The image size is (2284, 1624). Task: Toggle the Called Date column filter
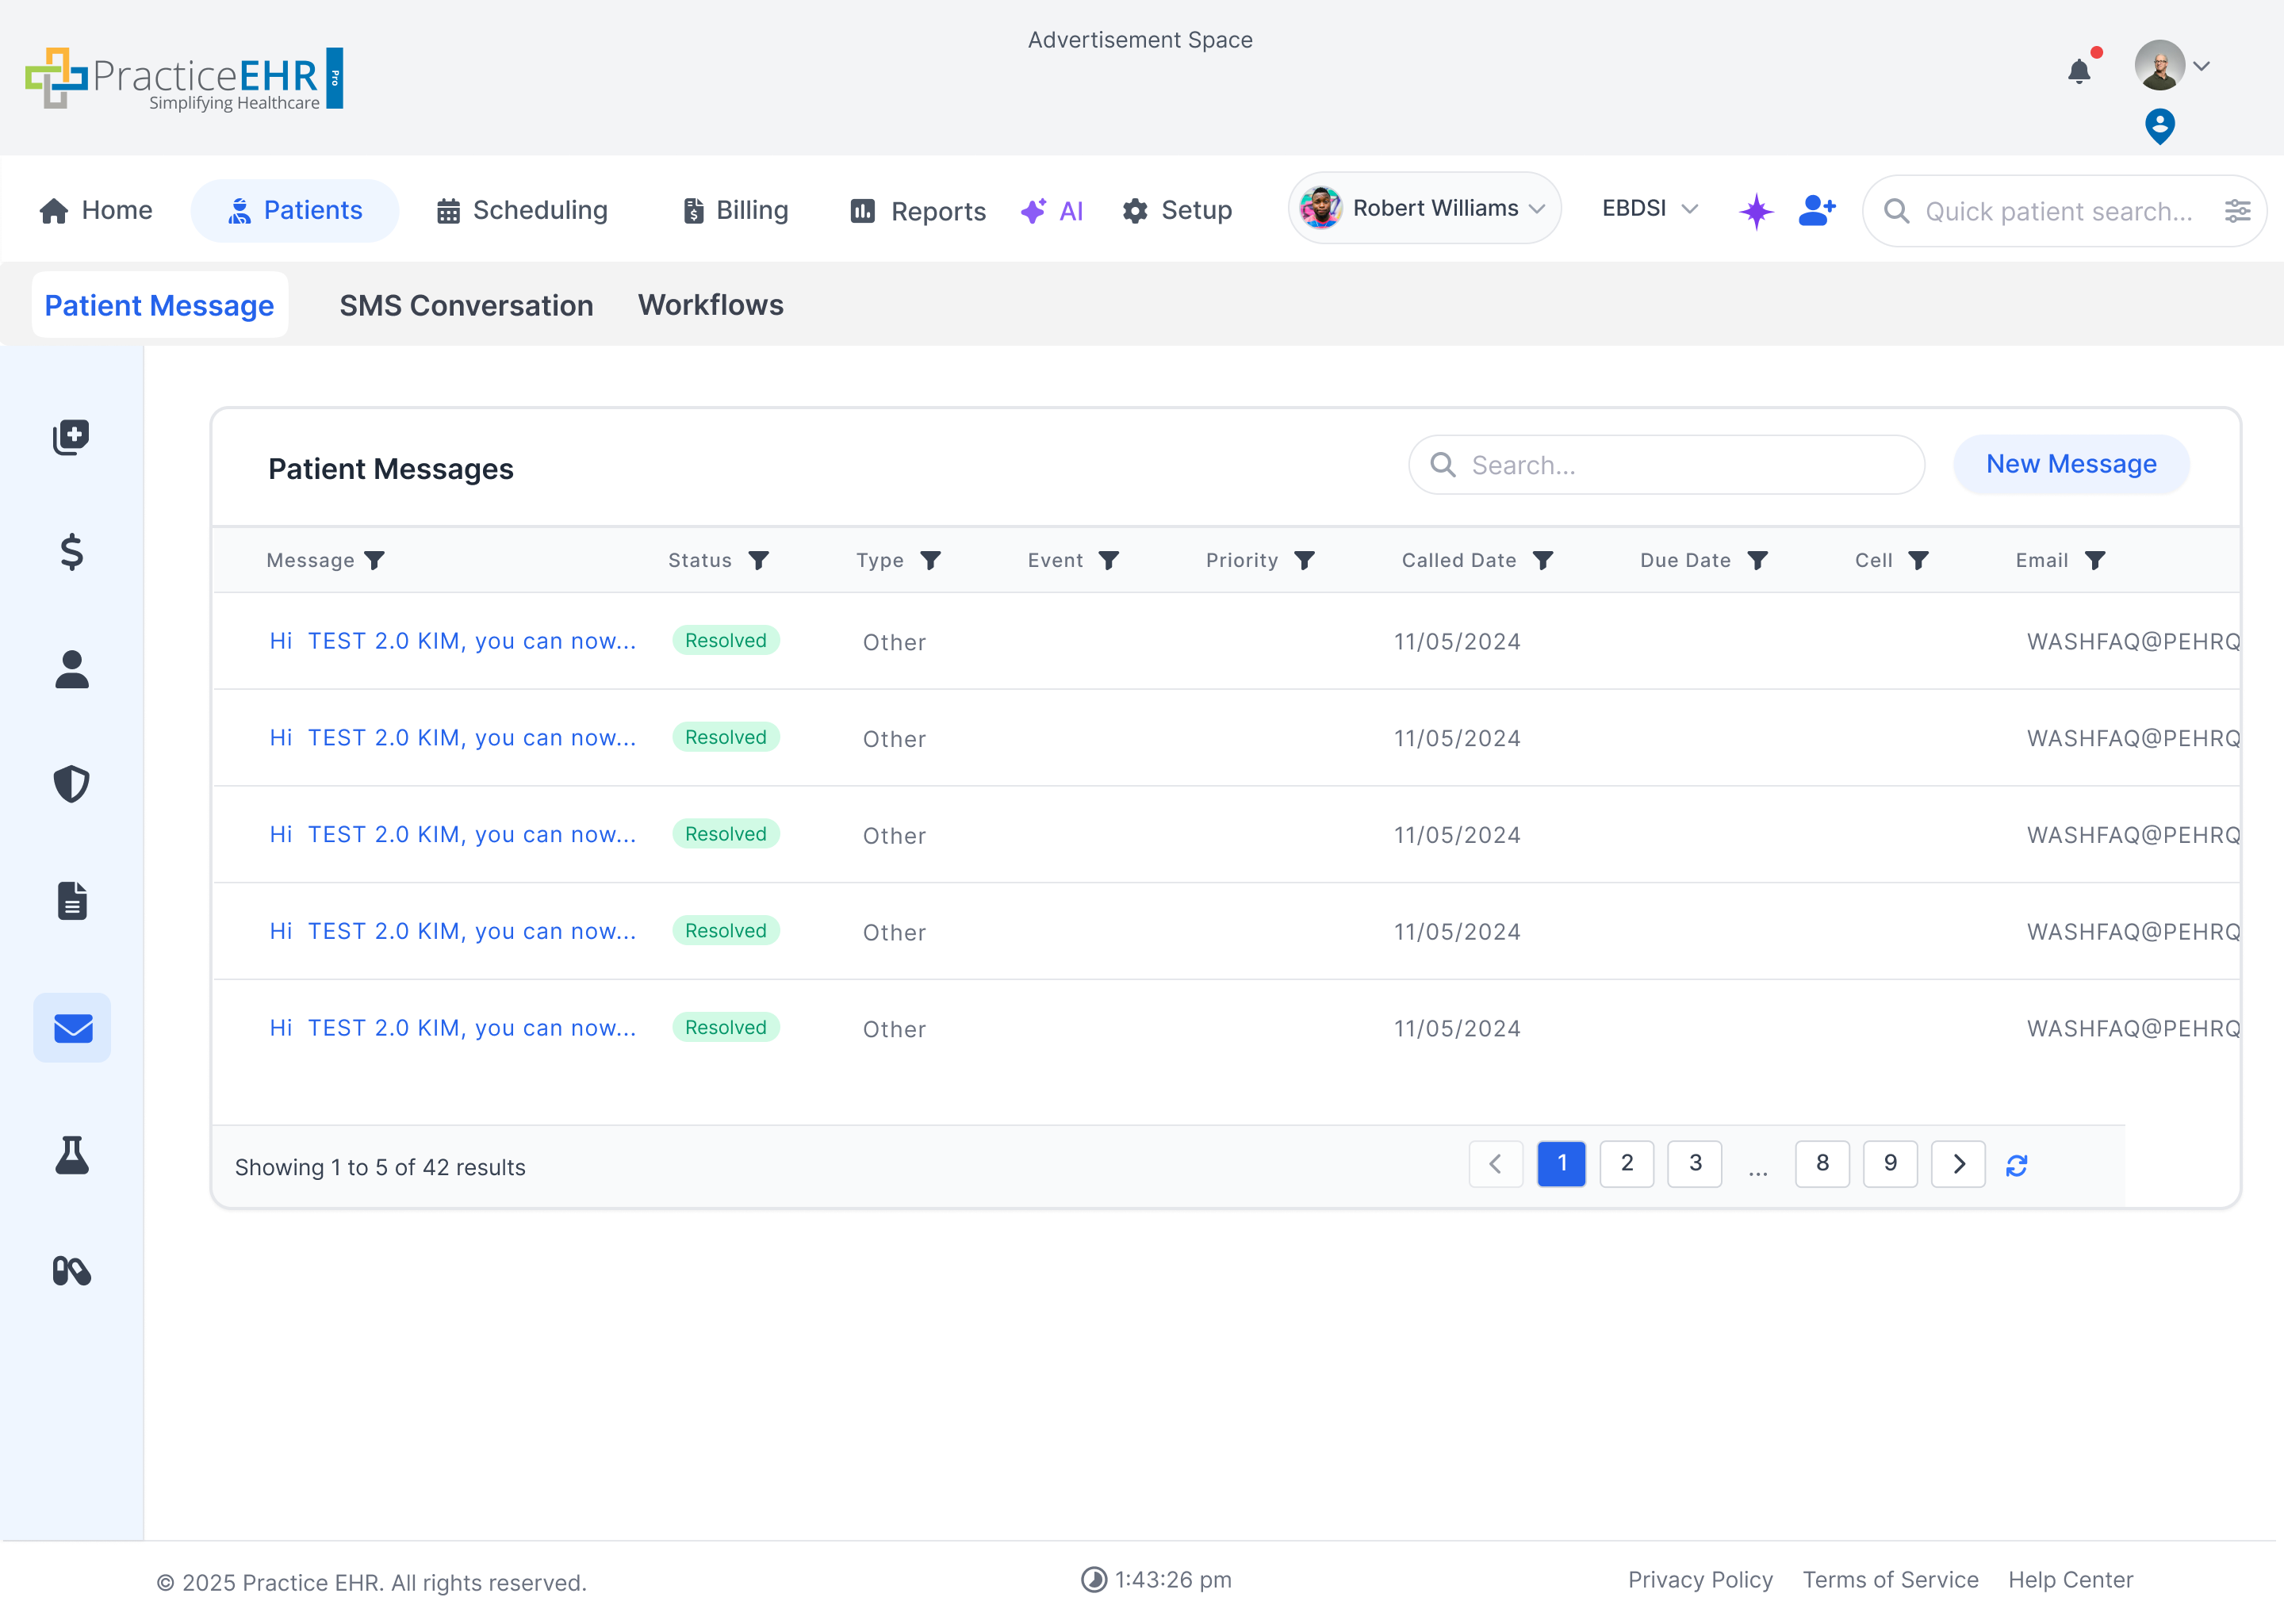coord(1543,560)
